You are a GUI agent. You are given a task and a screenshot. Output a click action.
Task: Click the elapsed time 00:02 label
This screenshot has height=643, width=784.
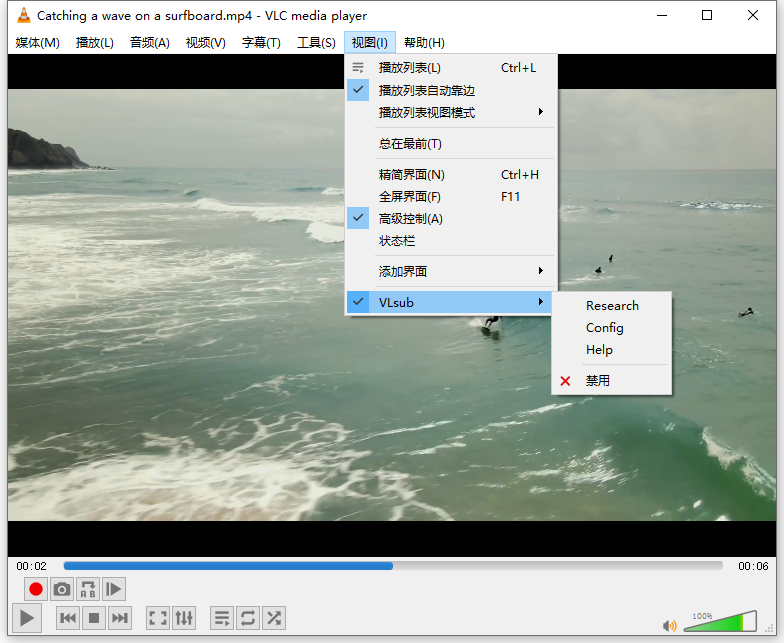click(31, 566)
